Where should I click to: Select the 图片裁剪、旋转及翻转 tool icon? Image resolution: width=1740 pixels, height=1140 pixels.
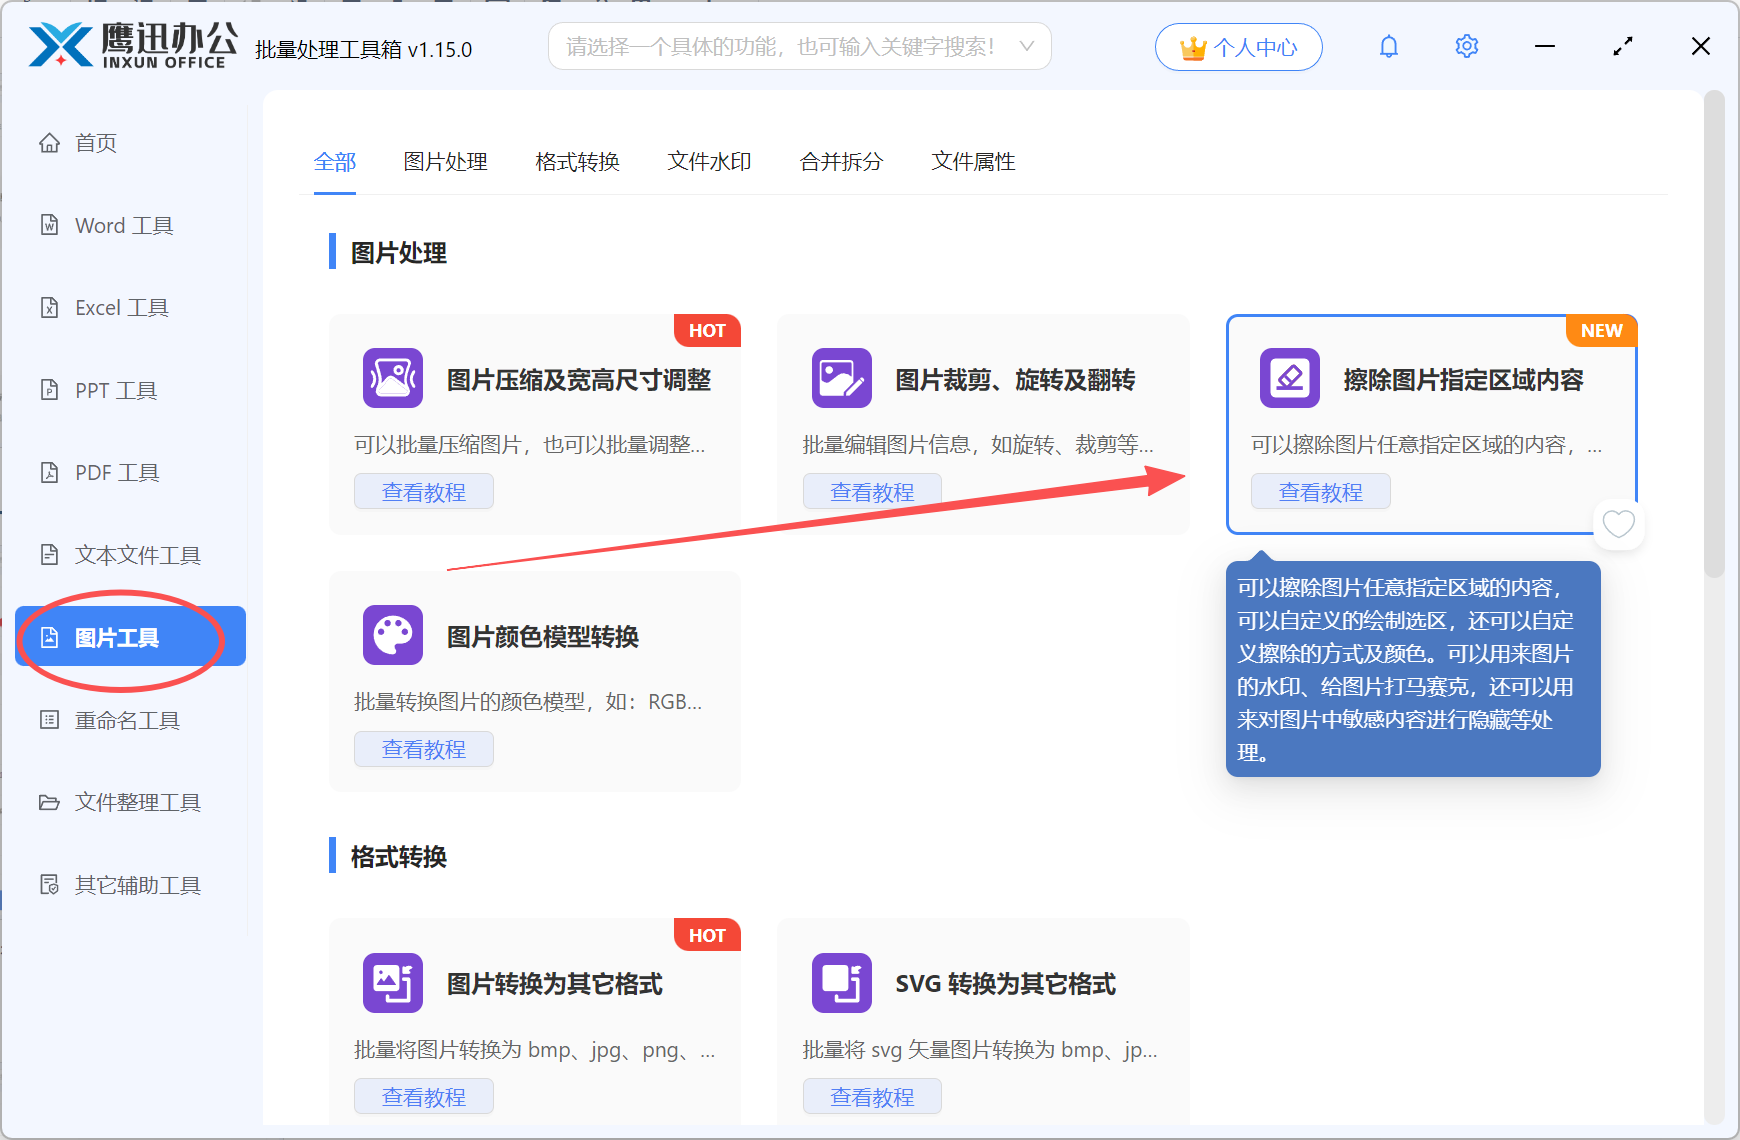pos(841,378)
